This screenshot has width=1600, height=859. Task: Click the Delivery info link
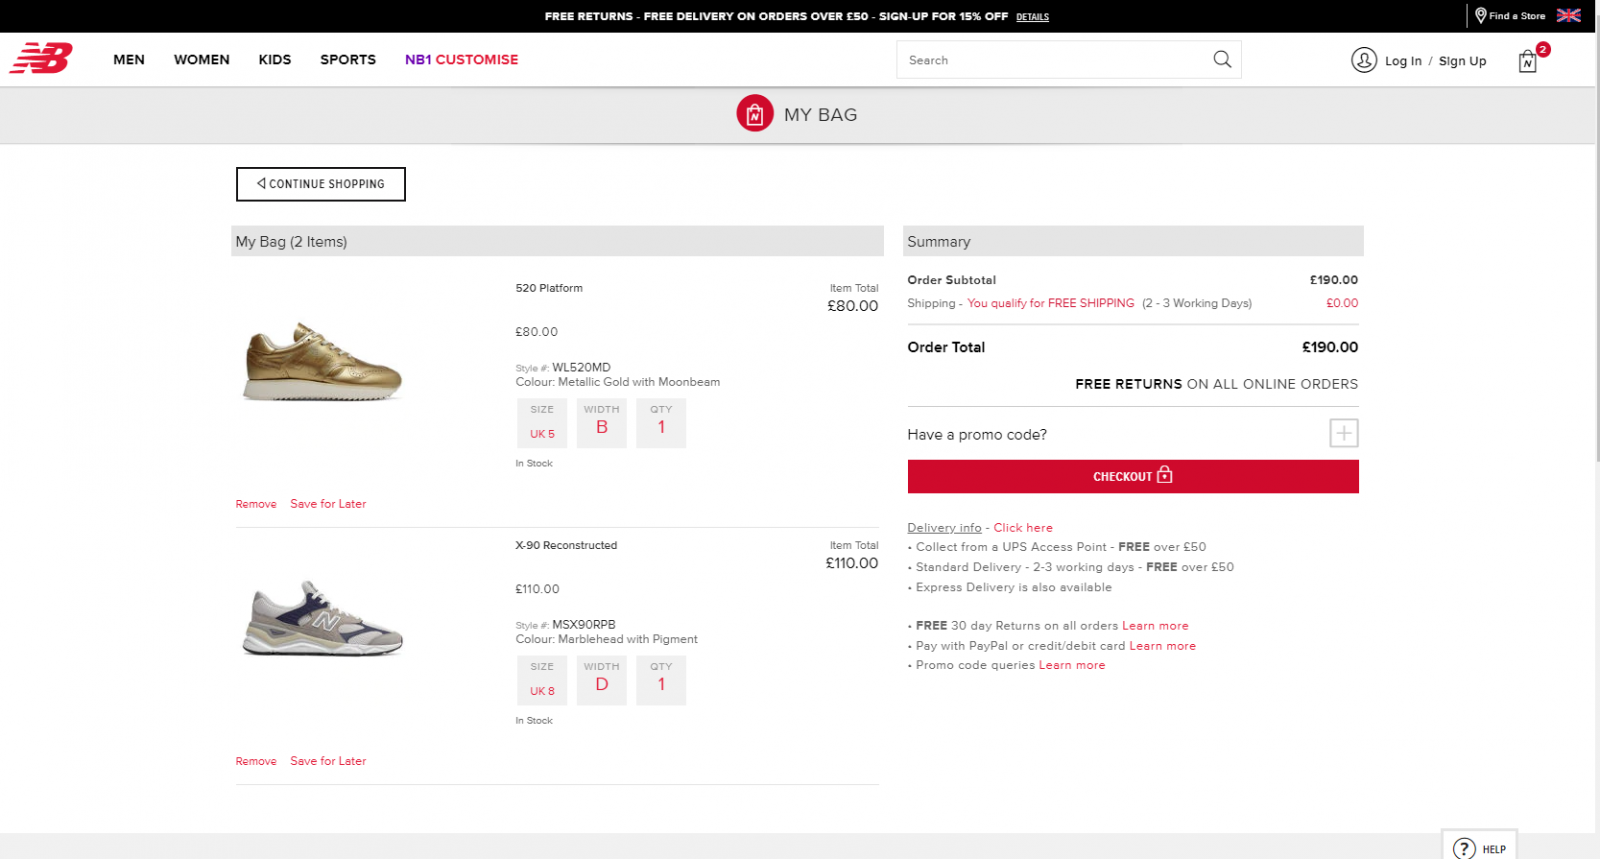pyautogui.click(x=944, y=528)
